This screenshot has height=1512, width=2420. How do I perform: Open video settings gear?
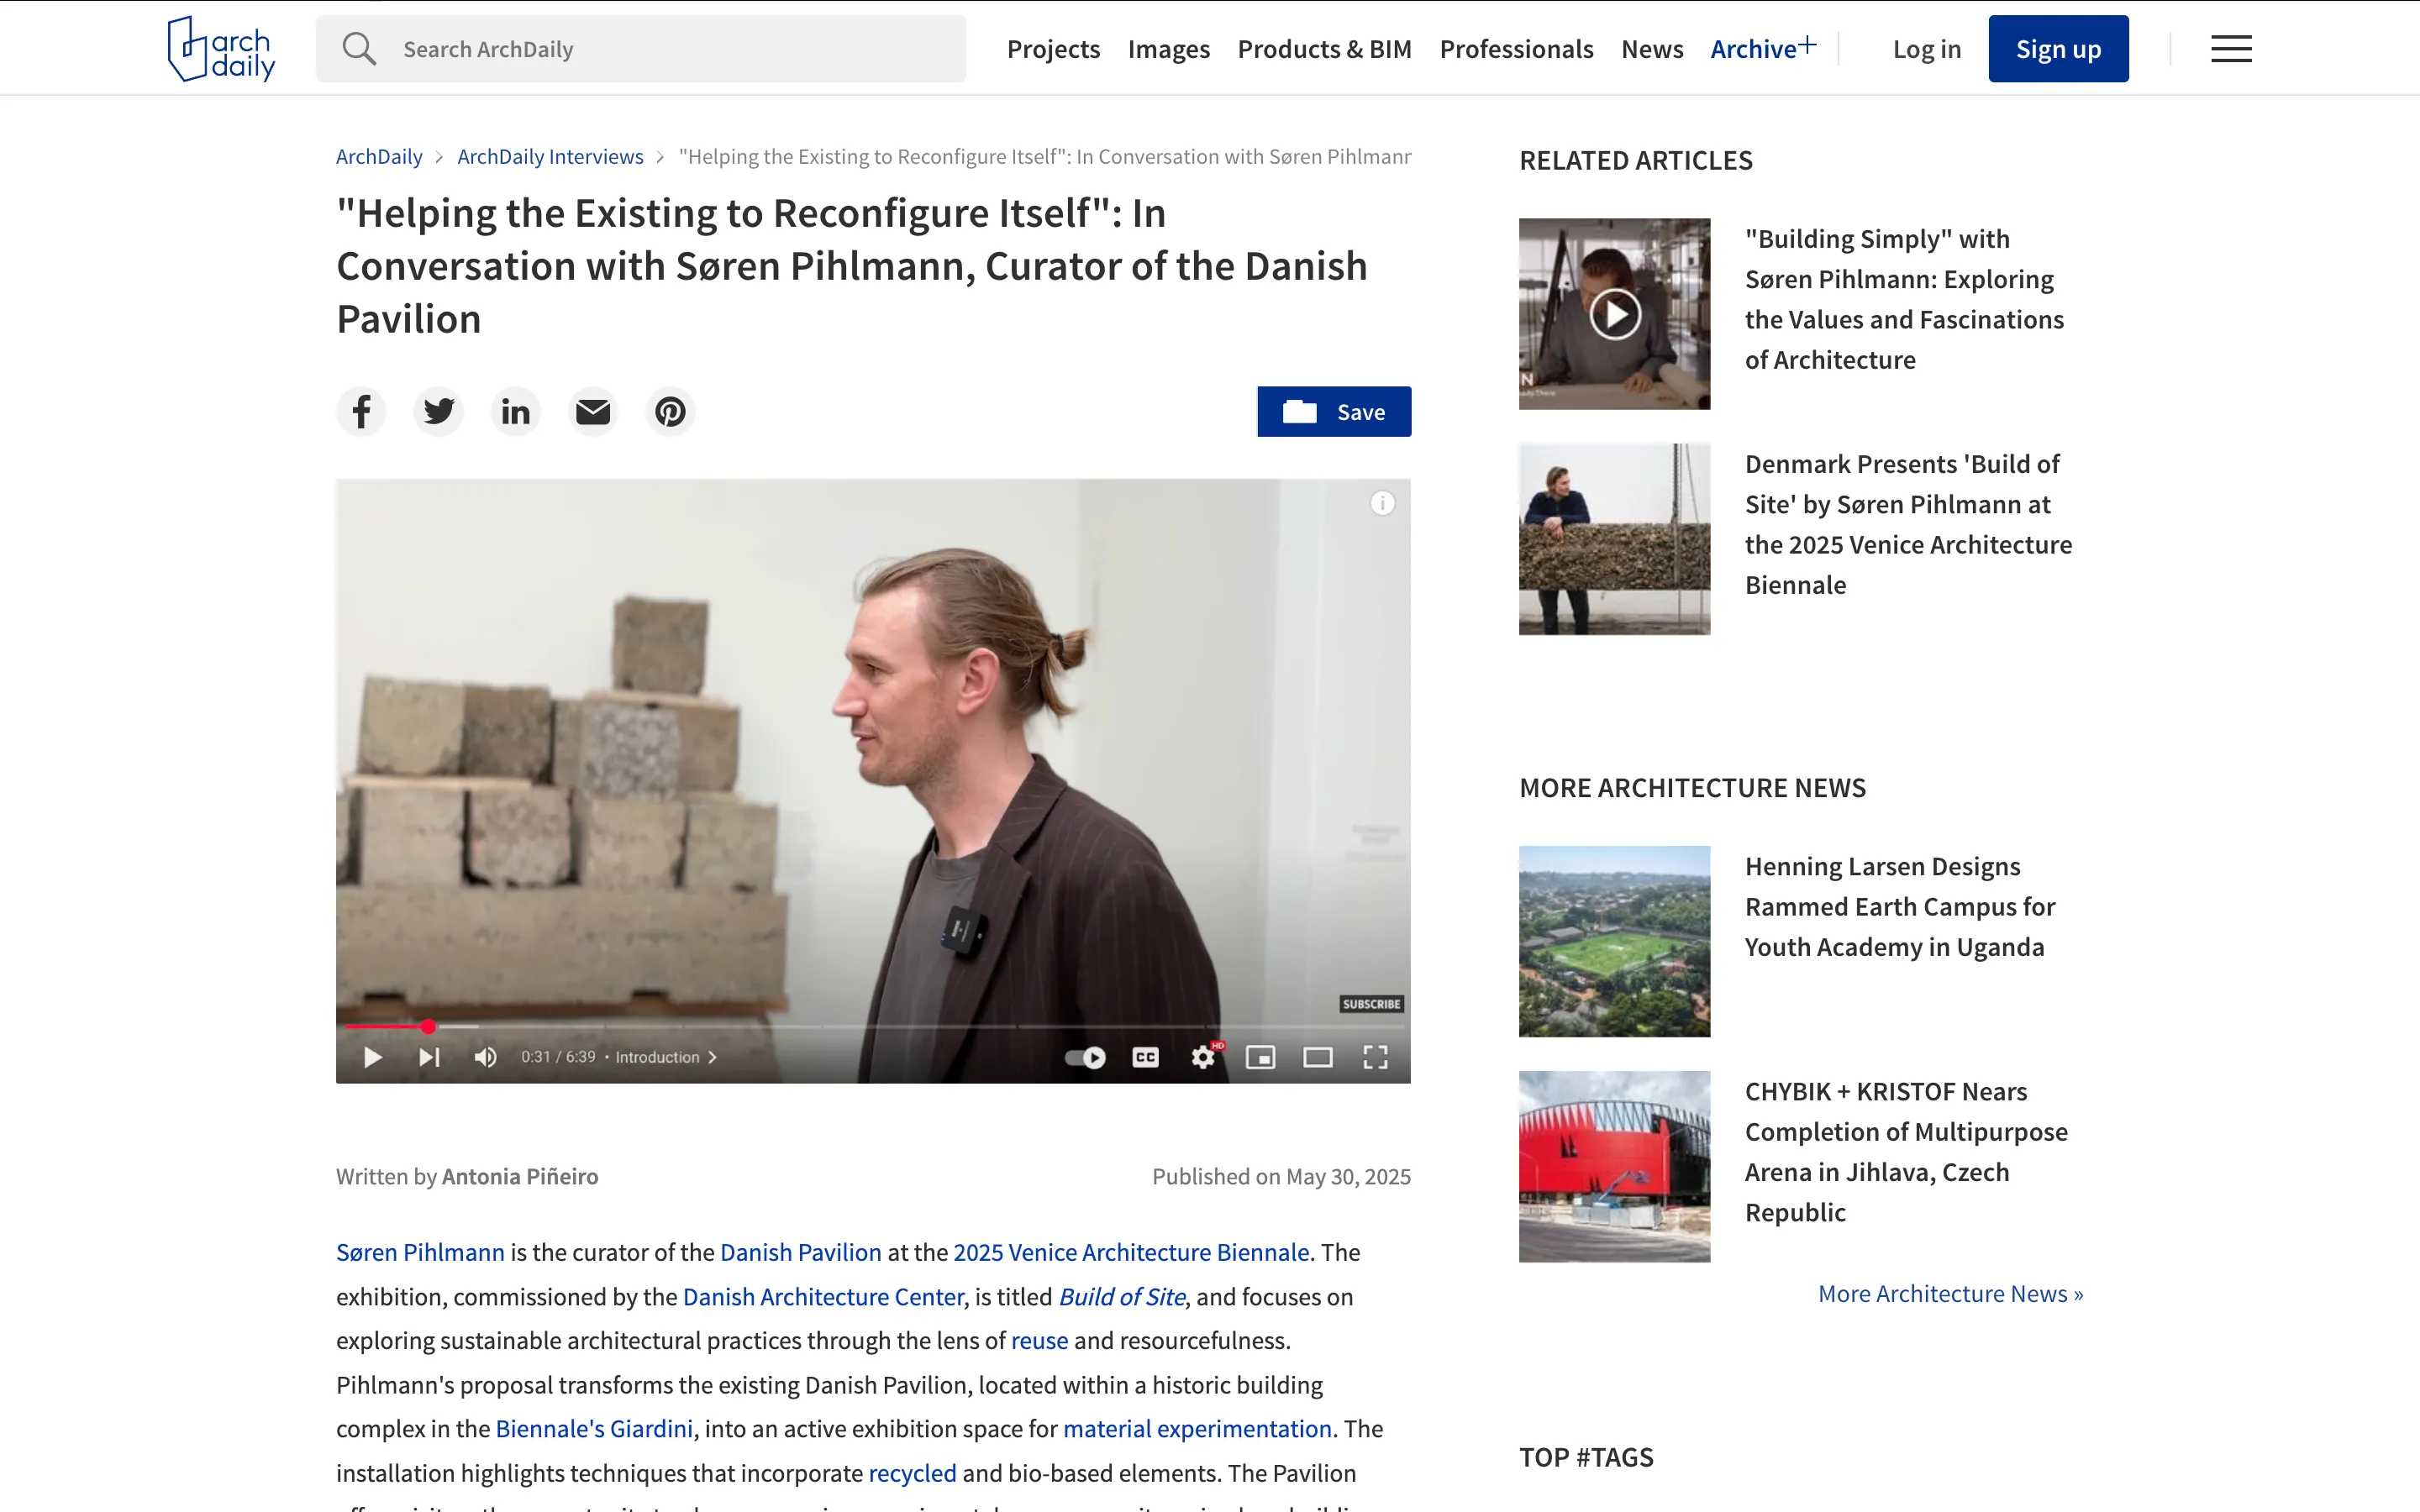pyautogui.click(x=1204, y=1057)
